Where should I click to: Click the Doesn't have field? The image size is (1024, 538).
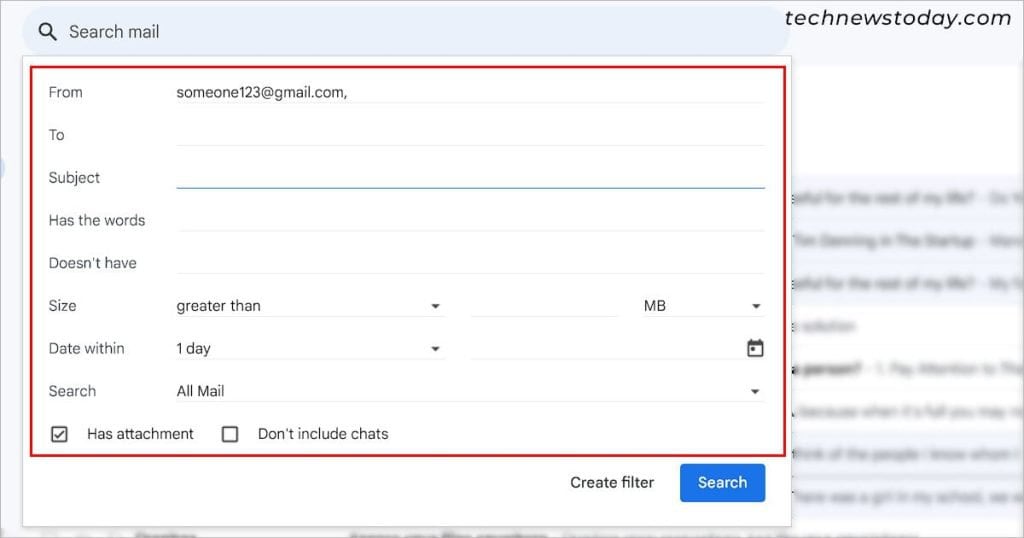tap(470, 262)
